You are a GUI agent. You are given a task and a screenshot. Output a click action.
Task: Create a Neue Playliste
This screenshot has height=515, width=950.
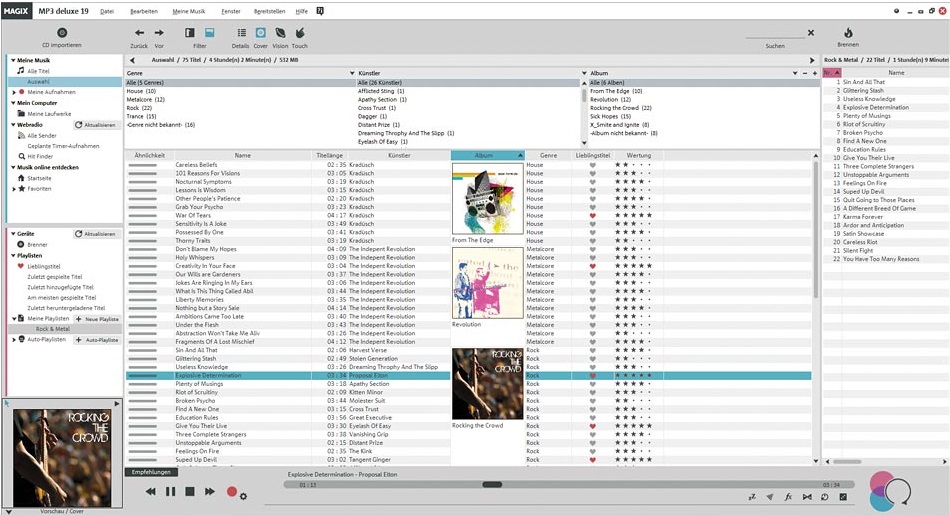pyautogui.click(x=97, y=319)
